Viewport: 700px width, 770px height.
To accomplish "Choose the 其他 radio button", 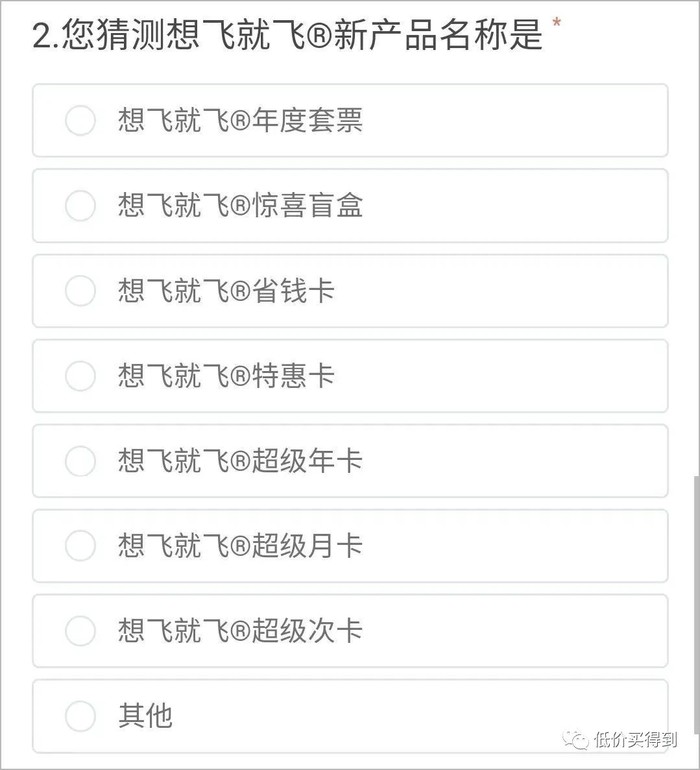I will point(80,716).
